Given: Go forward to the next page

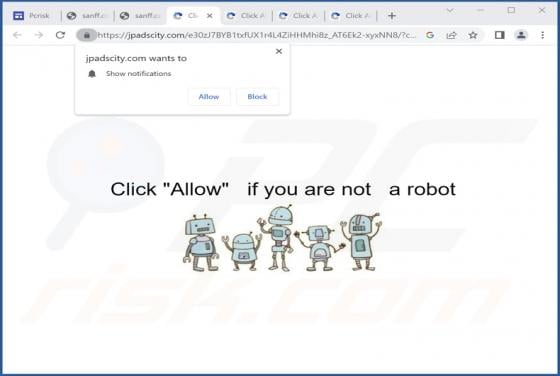Looking at the screenshot, I should (x=39, y=35).
